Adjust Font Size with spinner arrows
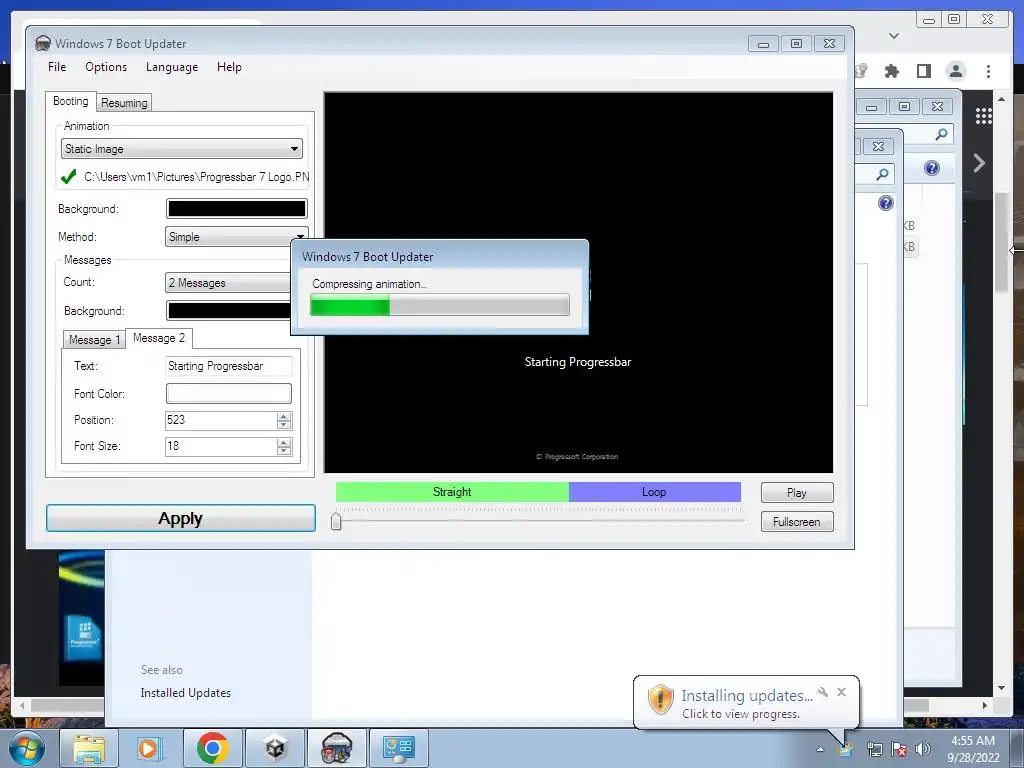Image resolution: width=1024 pixels, height=768 pixels. (x=283, y=446)
